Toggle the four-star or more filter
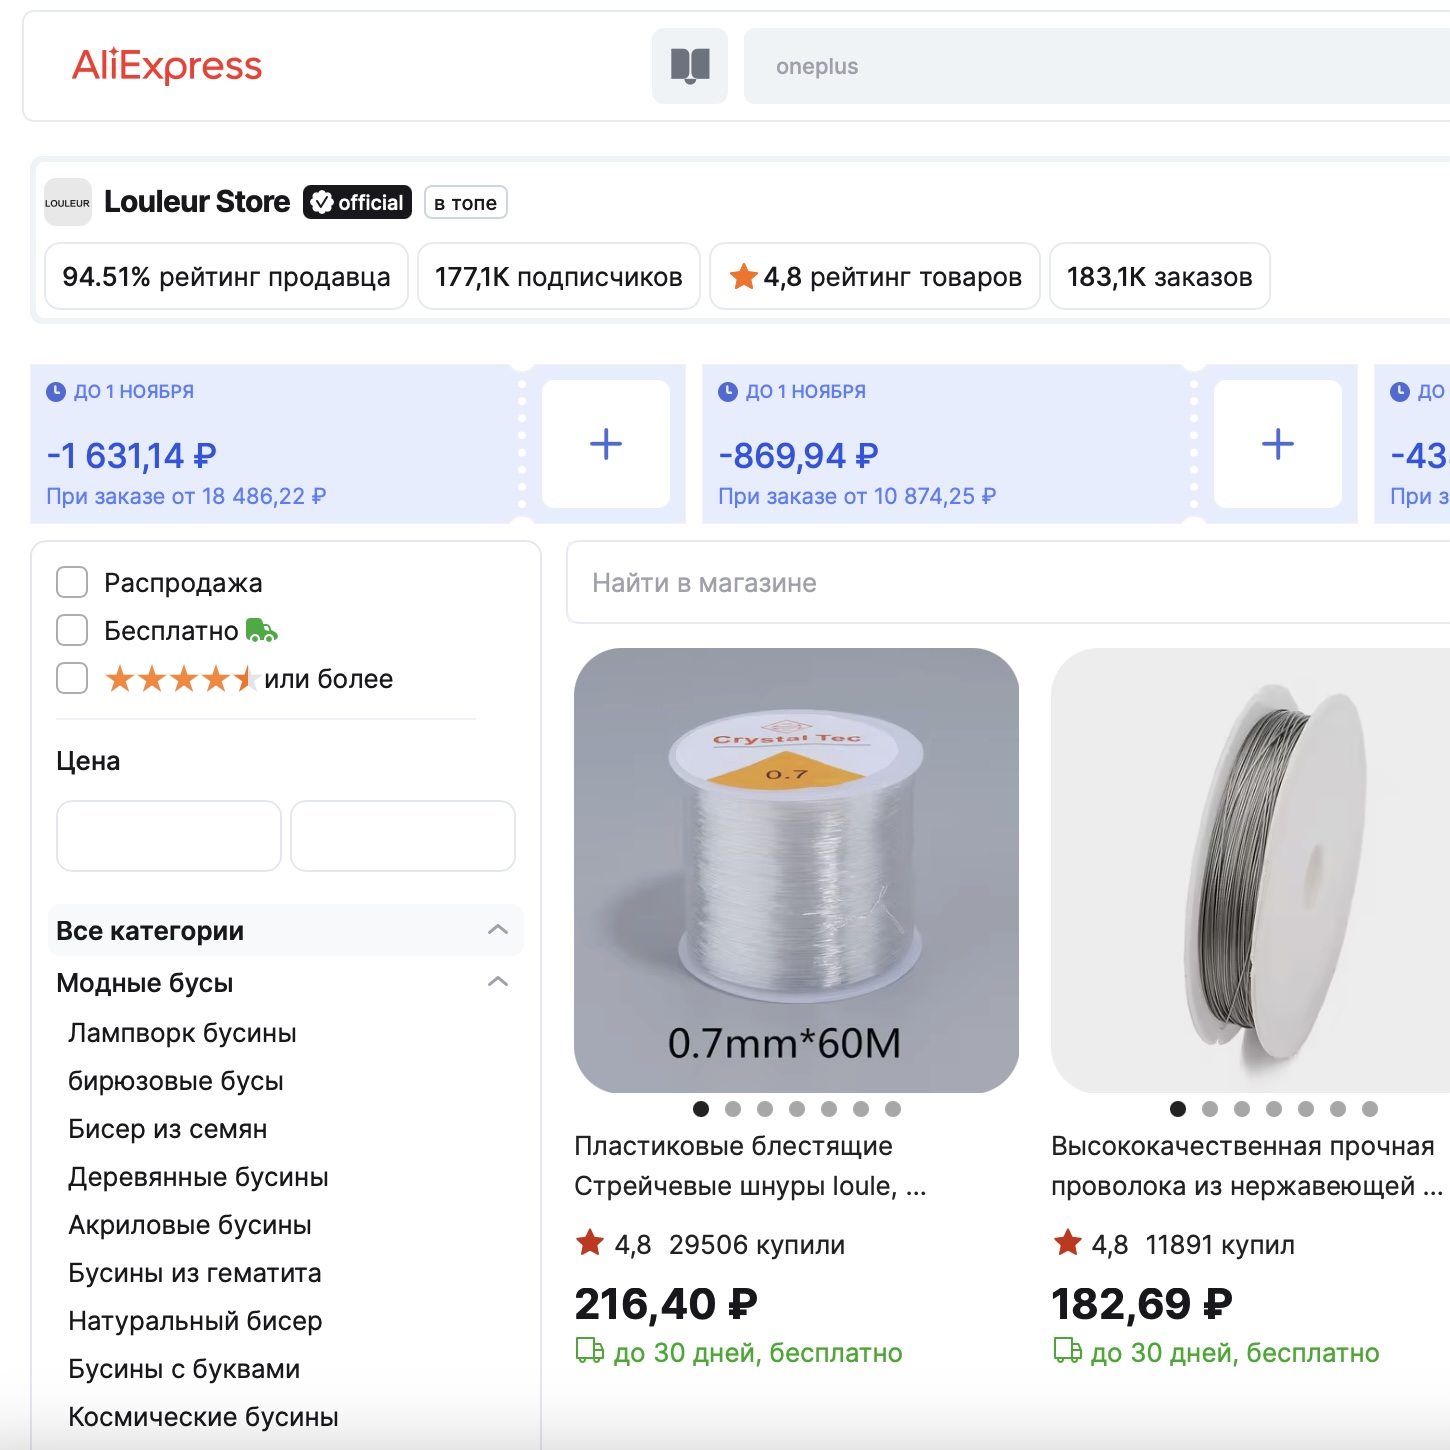This screenshot has height=1450, width=1450. tap(72, 678)
